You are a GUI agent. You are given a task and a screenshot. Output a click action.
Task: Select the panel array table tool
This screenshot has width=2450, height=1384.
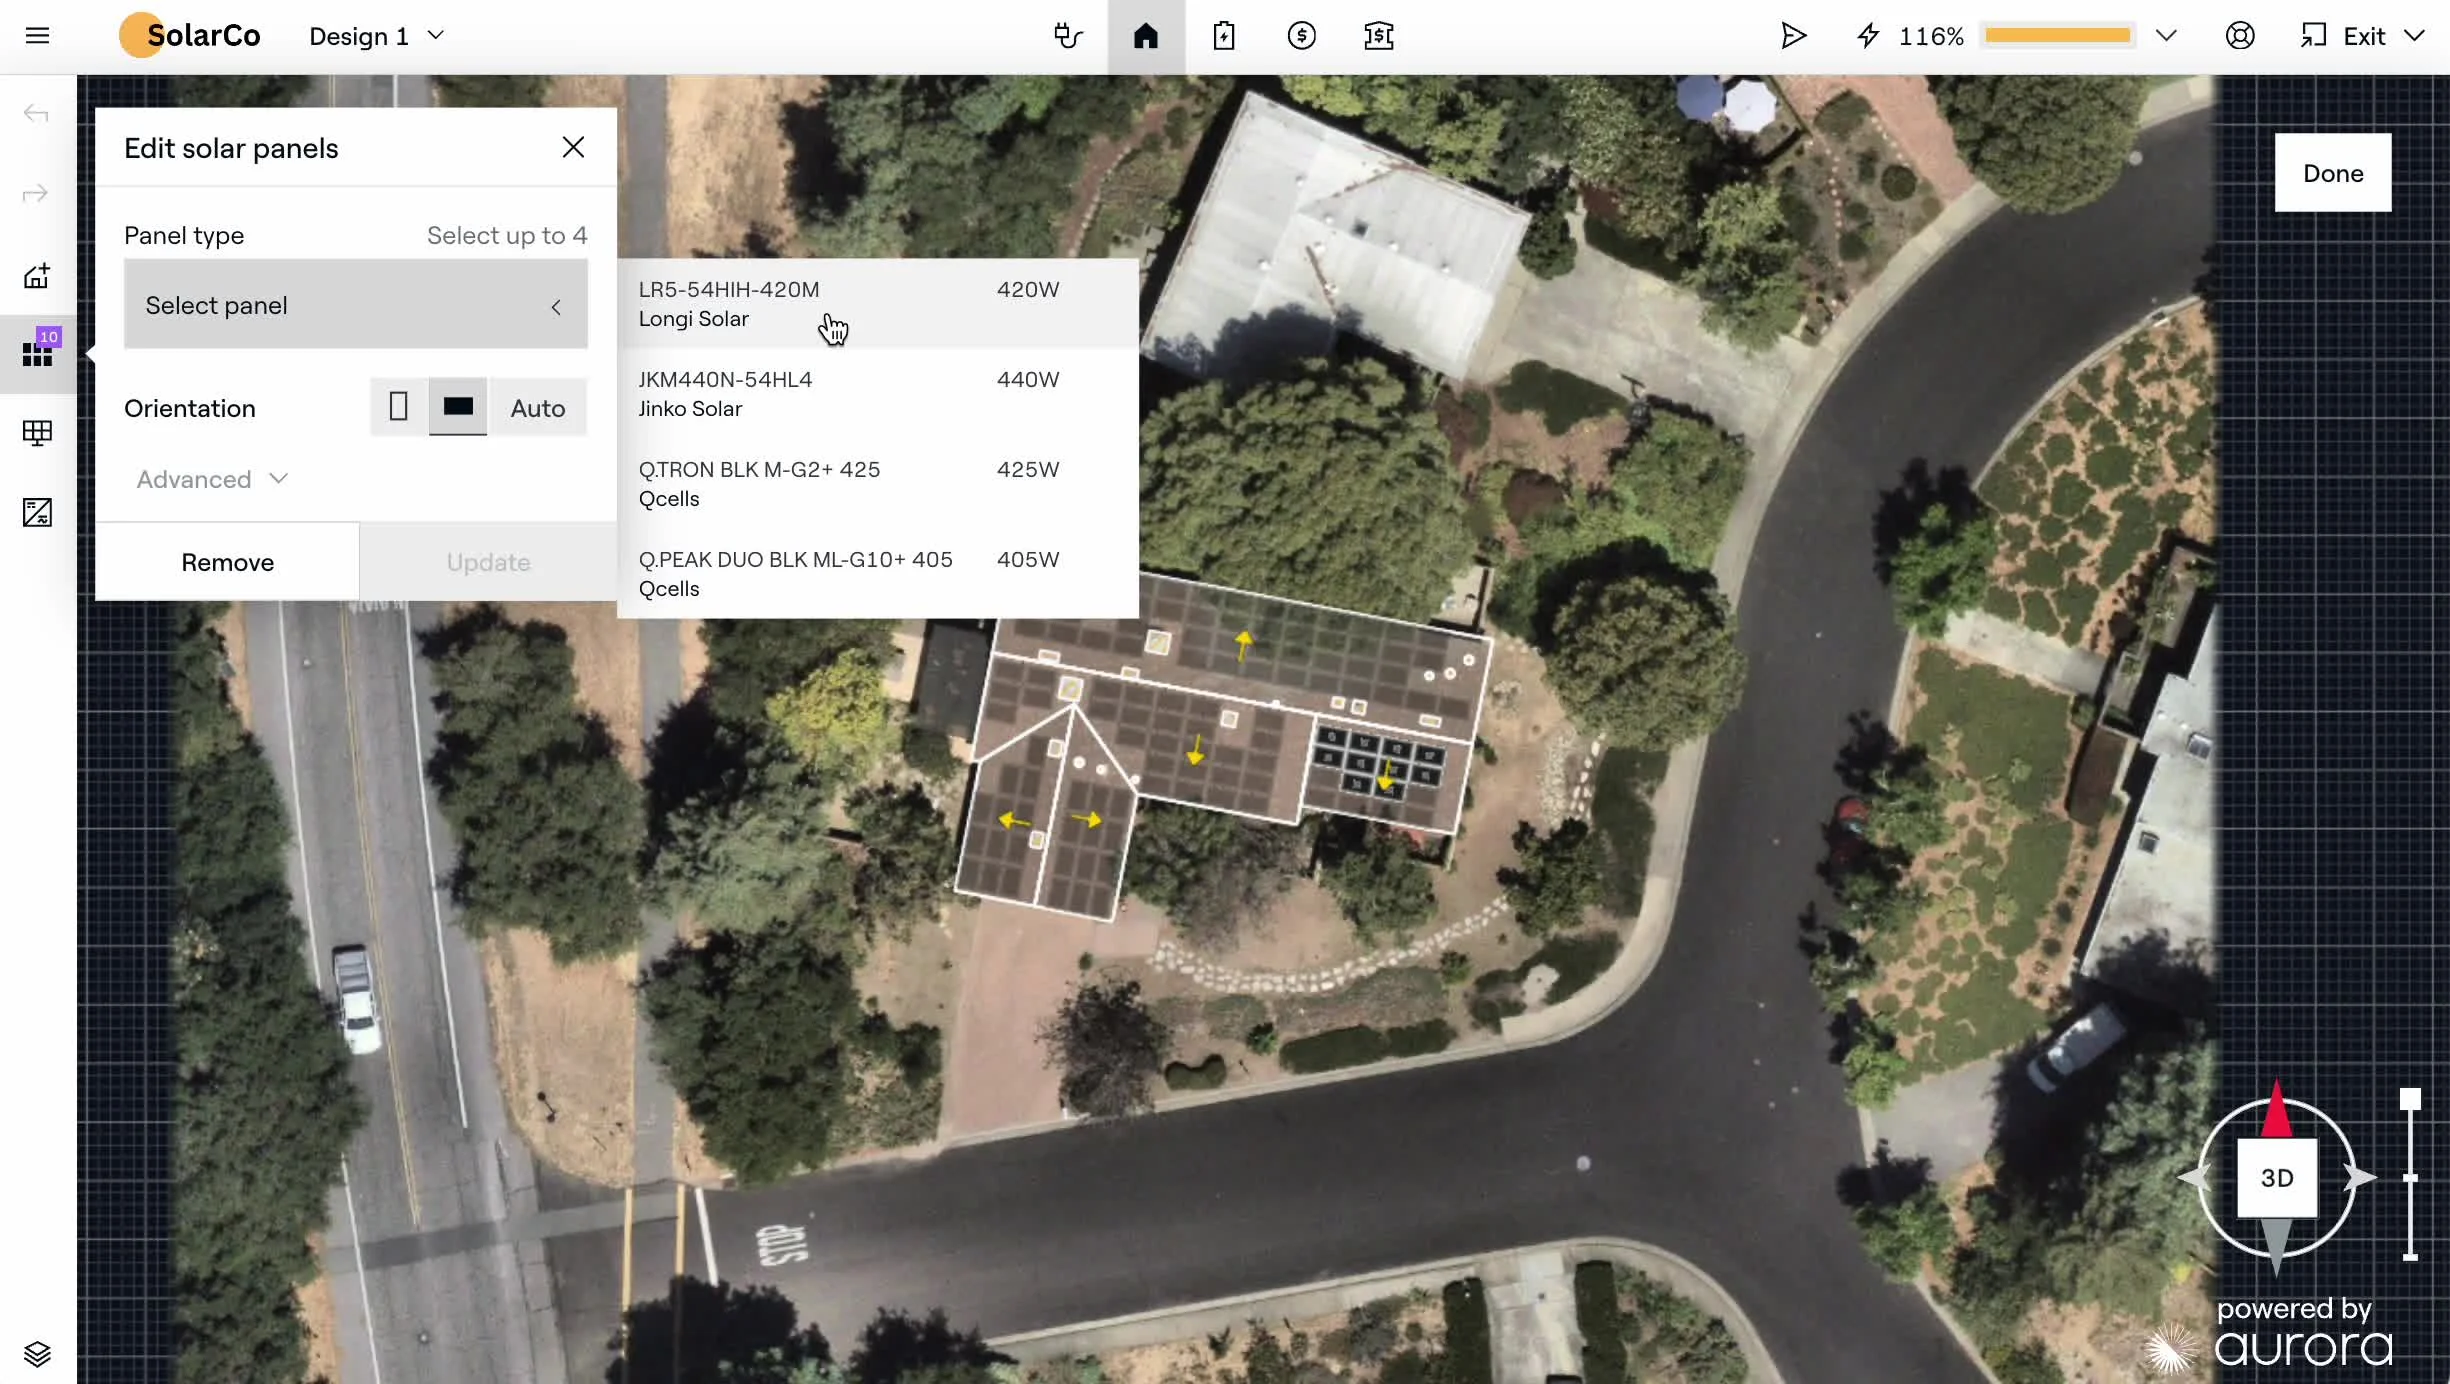(37, 432)
